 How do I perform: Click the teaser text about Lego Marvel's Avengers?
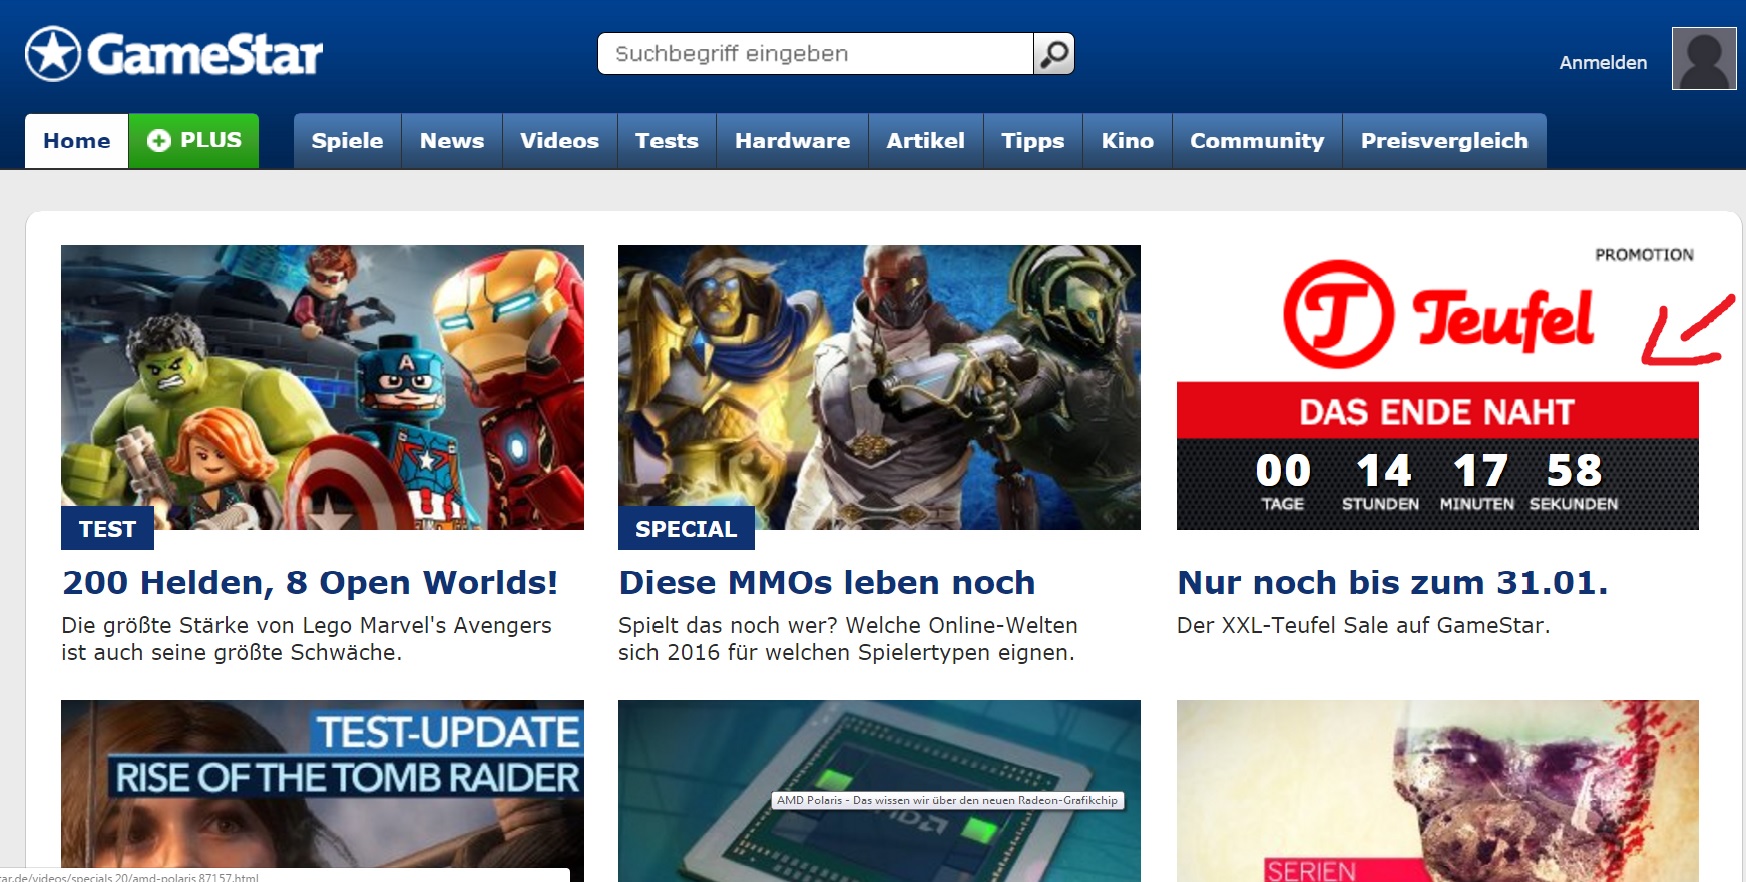[x=306, y=639]
